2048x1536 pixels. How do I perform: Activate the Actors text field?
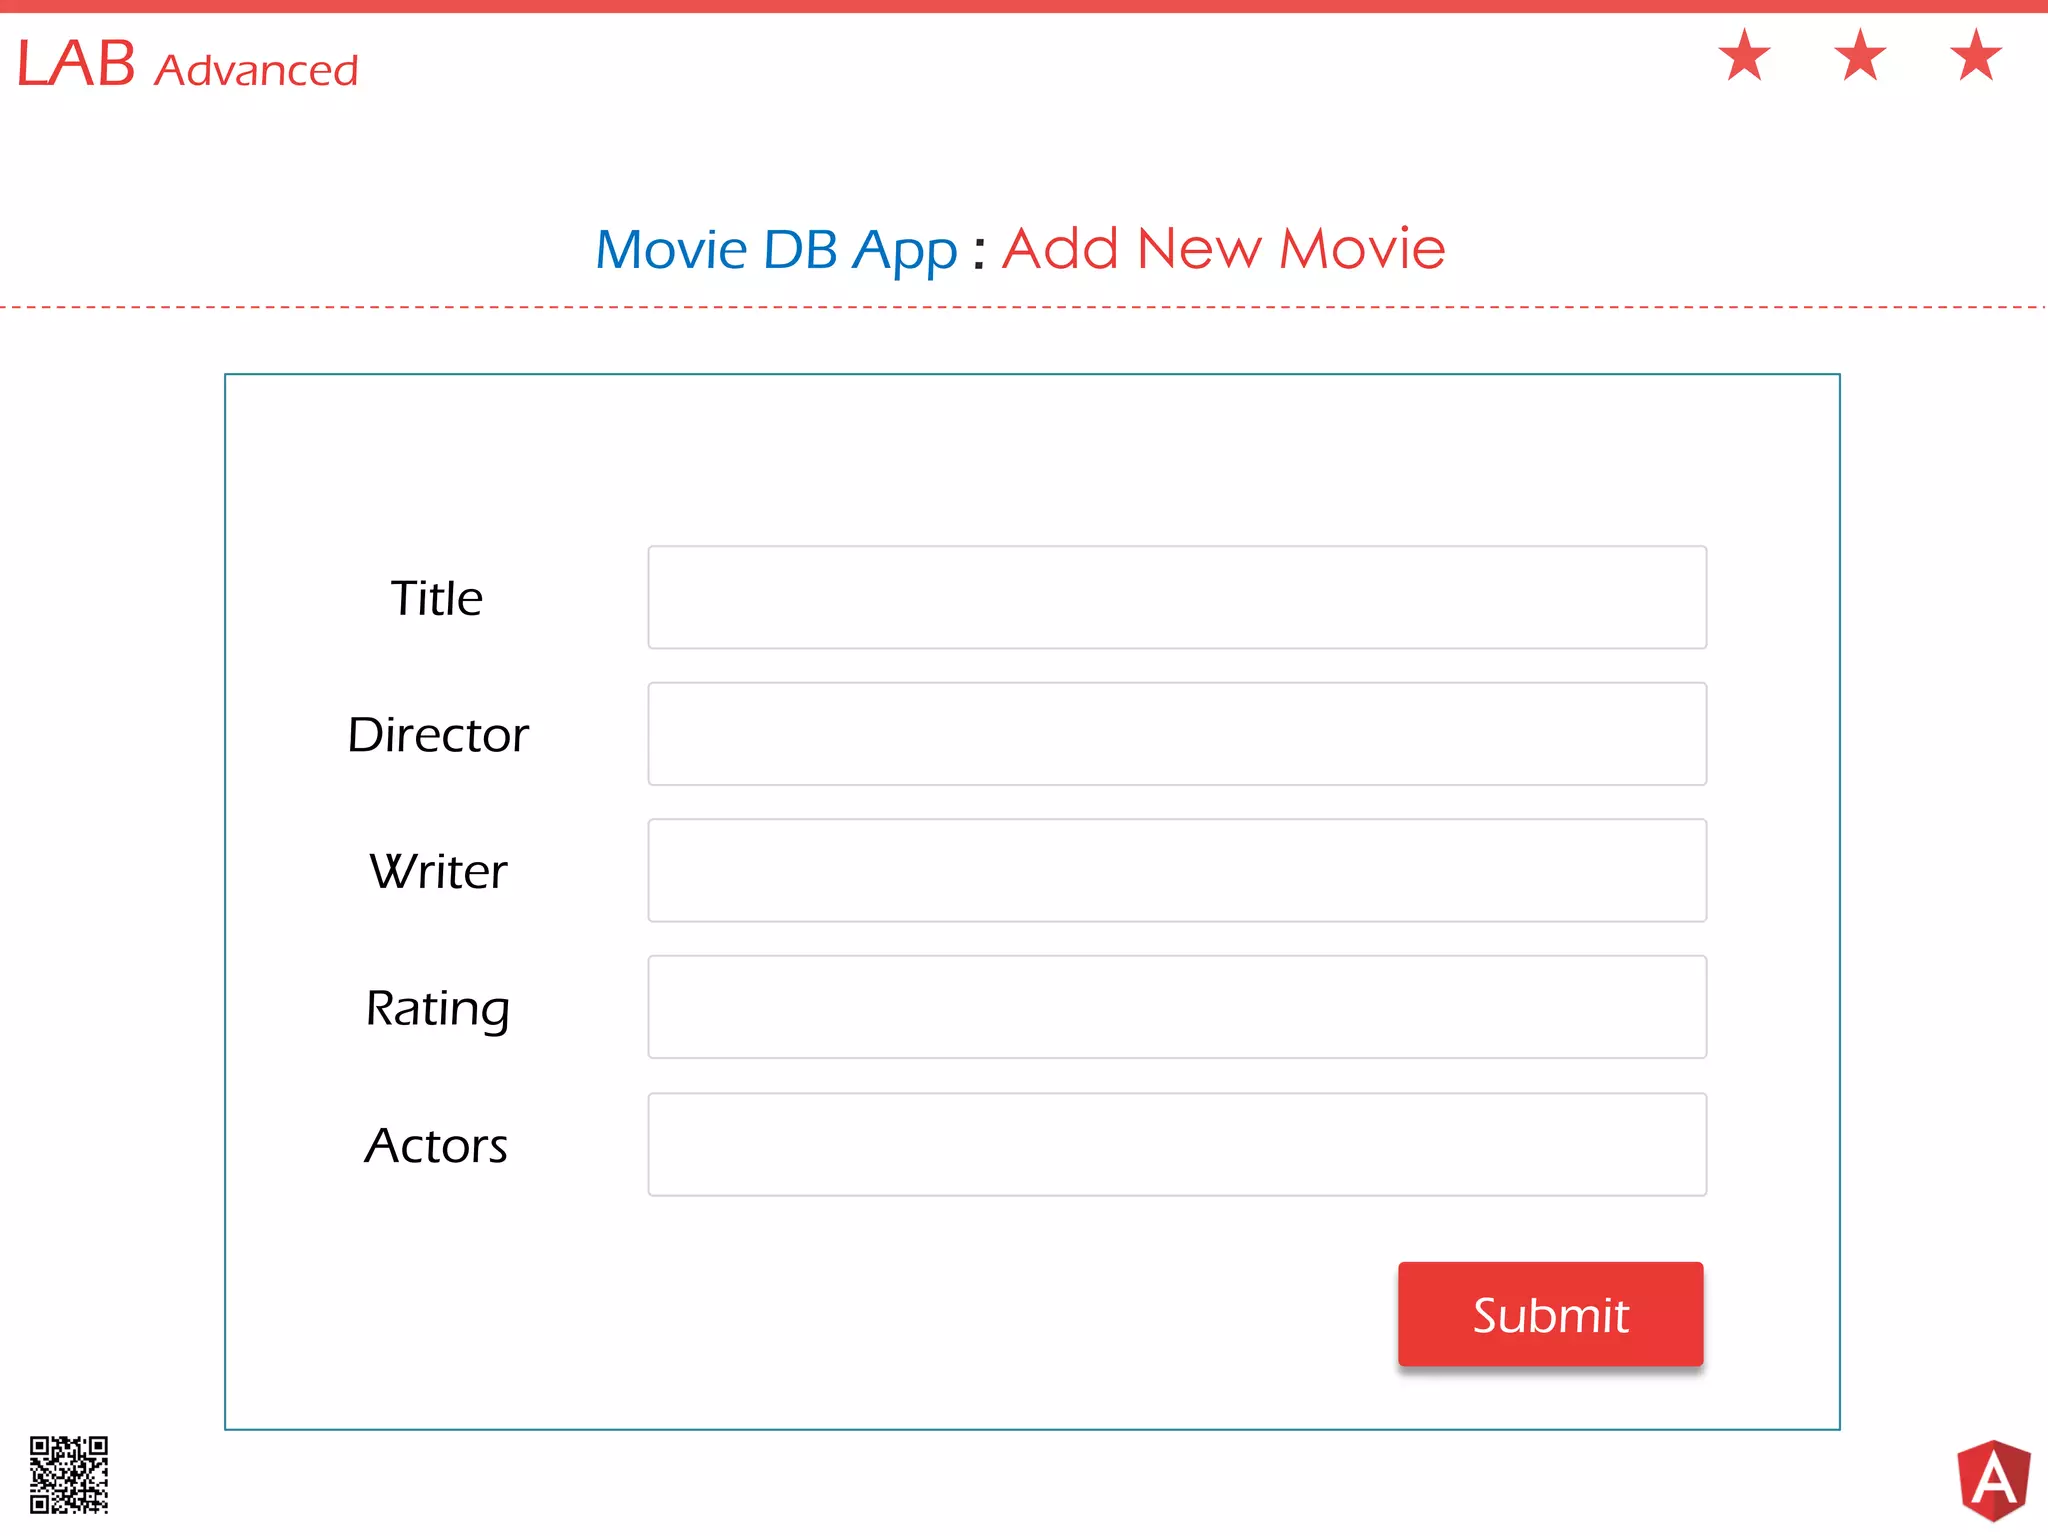[1177, 1144]
